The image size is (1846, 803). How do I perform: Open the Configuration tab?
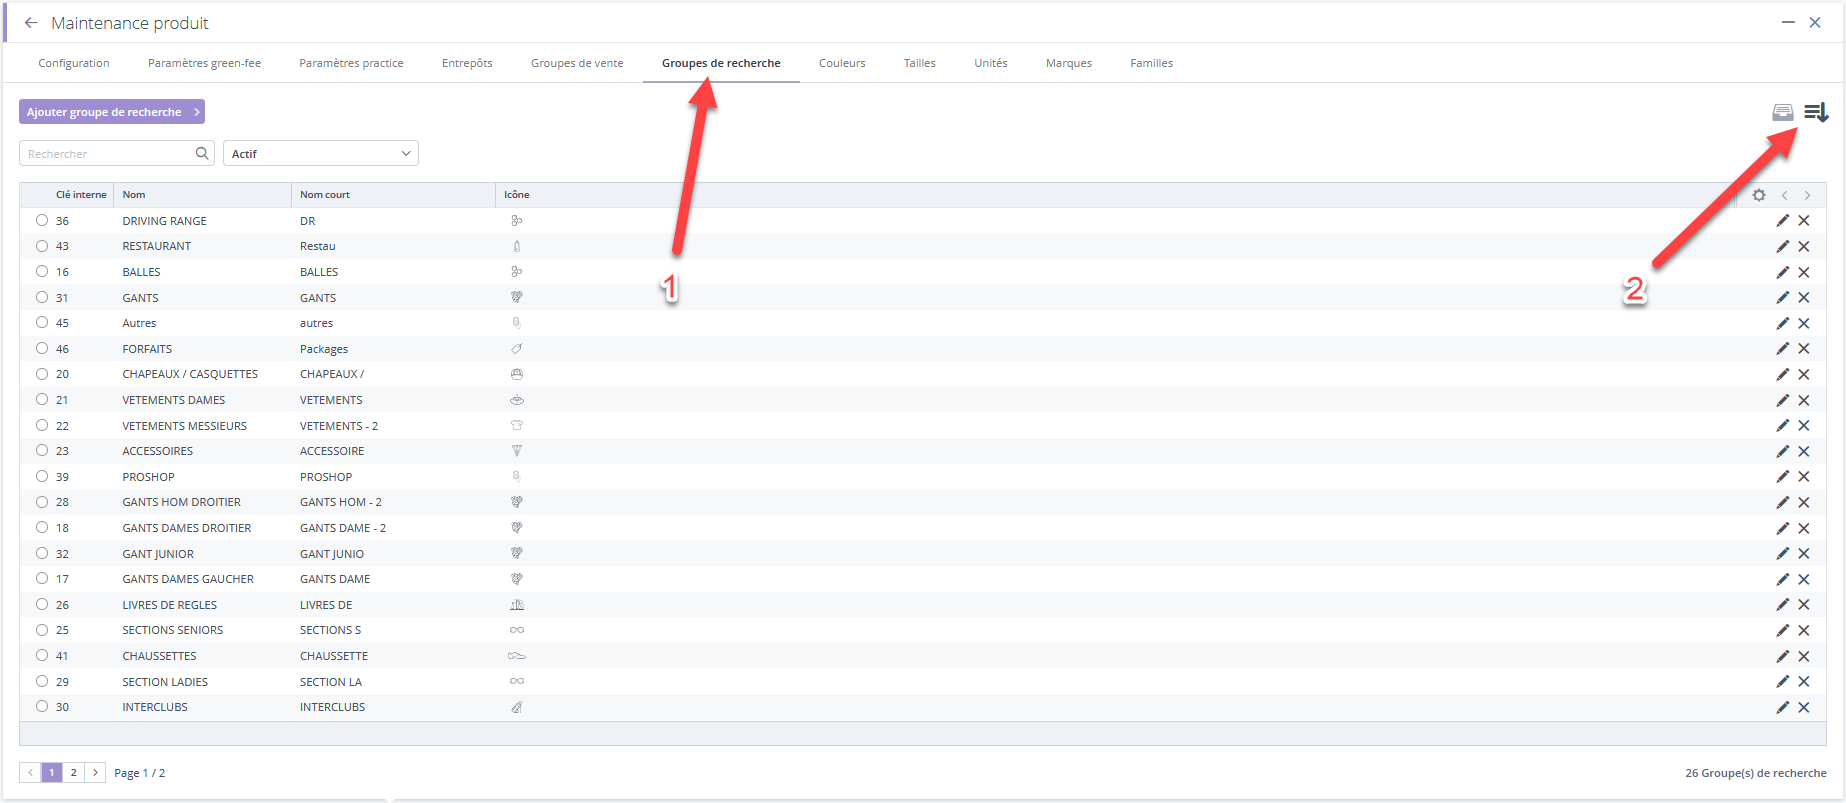(x=74, y=63)
